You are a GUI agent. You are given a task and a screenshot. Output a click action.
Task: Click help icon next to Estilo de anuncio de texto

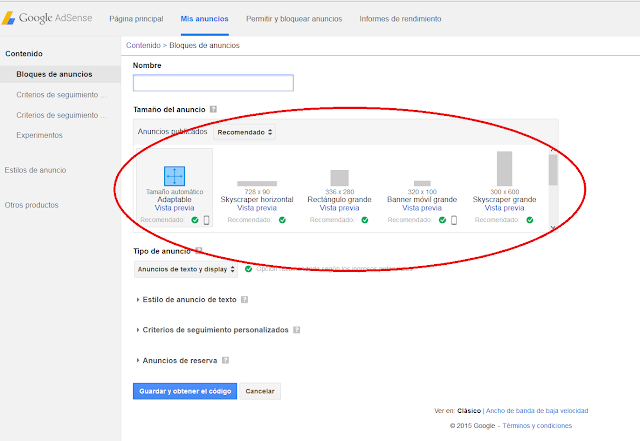coord(244,299)
